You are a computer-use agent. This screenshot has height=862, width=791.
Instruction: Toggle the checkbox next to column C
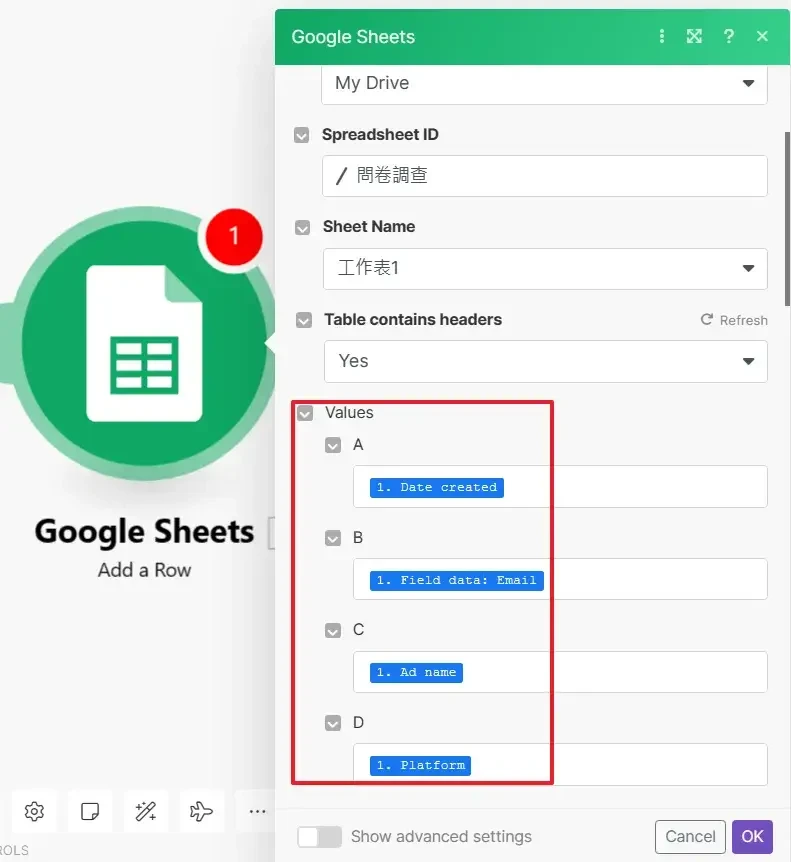(x=333, y=631)
